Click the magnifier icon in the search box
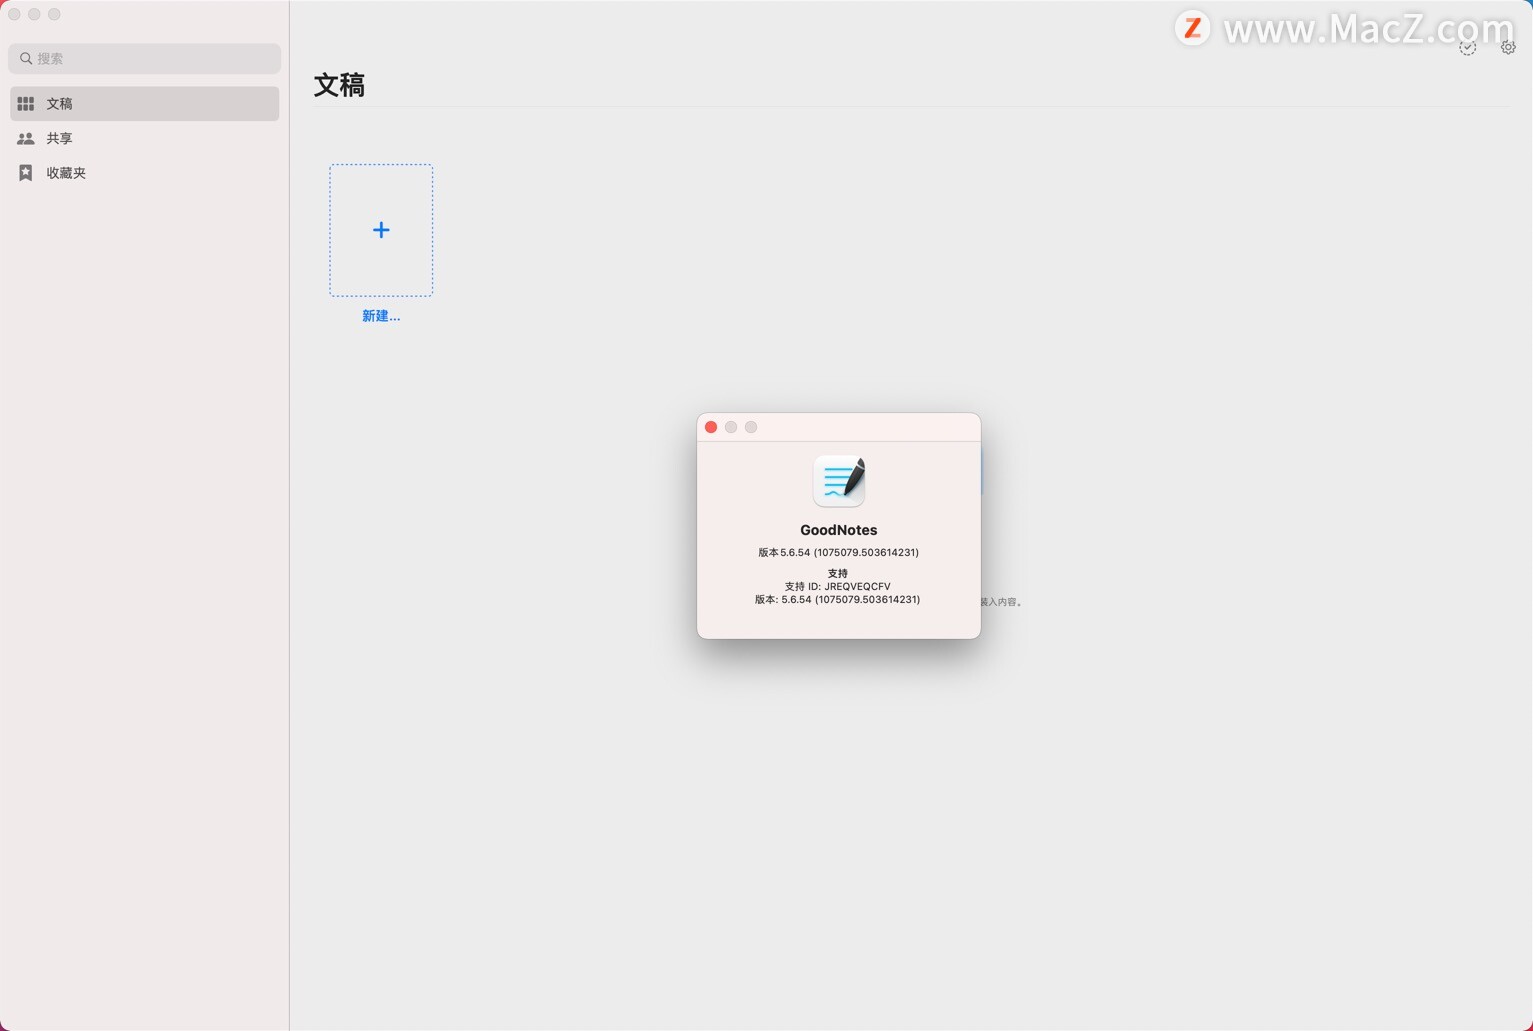Viewport: 1533px width, 1031px height. pyautogui.click(x=26, y=58)
